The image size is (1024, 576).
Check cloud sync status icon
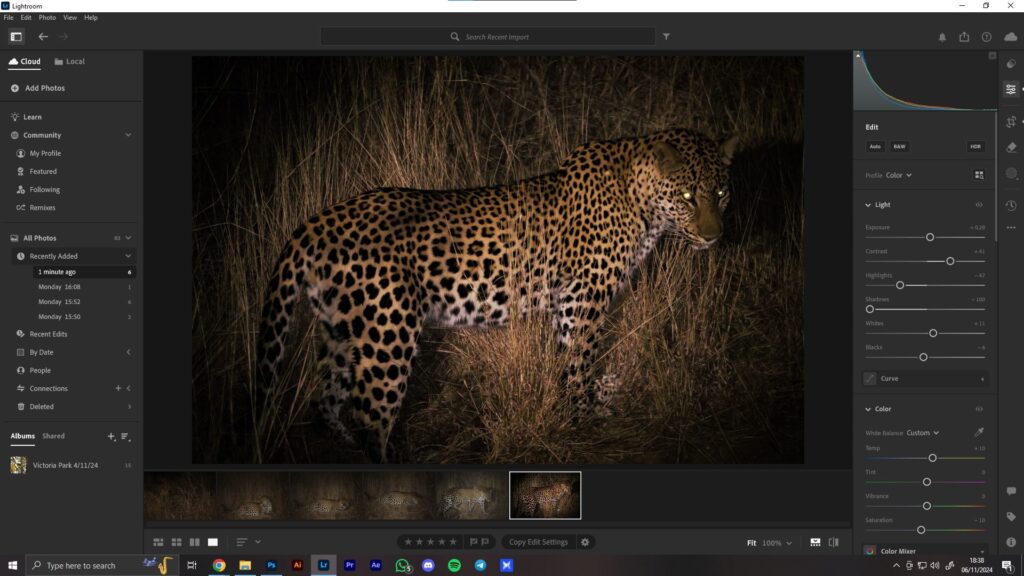(x=1011, y=37)
